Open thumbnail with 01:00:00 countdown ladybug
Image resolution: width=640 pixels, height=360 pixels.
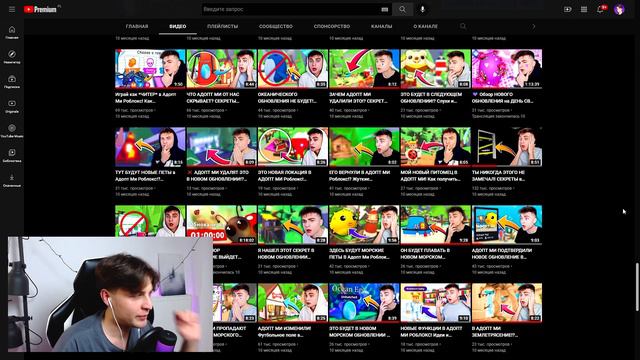pos(222,224)
